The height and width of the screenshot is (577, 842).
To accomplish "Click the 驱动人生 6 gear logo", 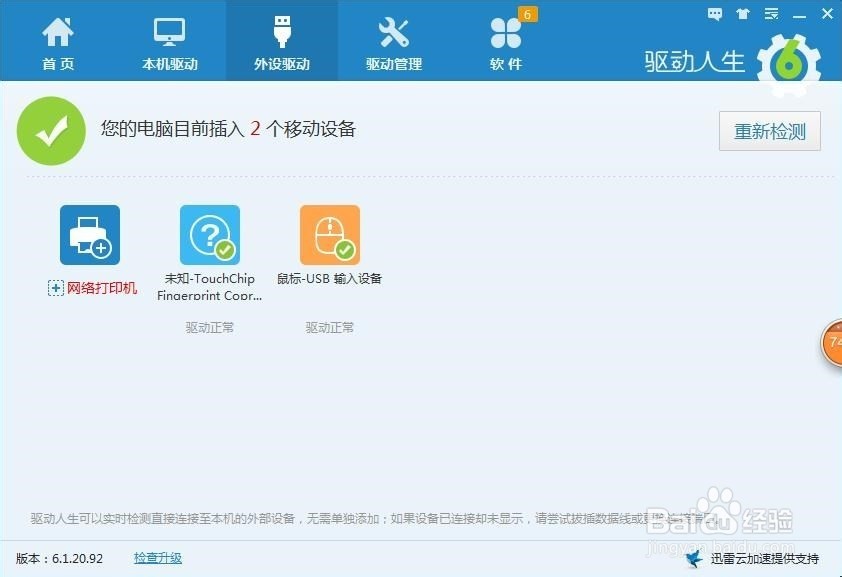I will [789, 65].
